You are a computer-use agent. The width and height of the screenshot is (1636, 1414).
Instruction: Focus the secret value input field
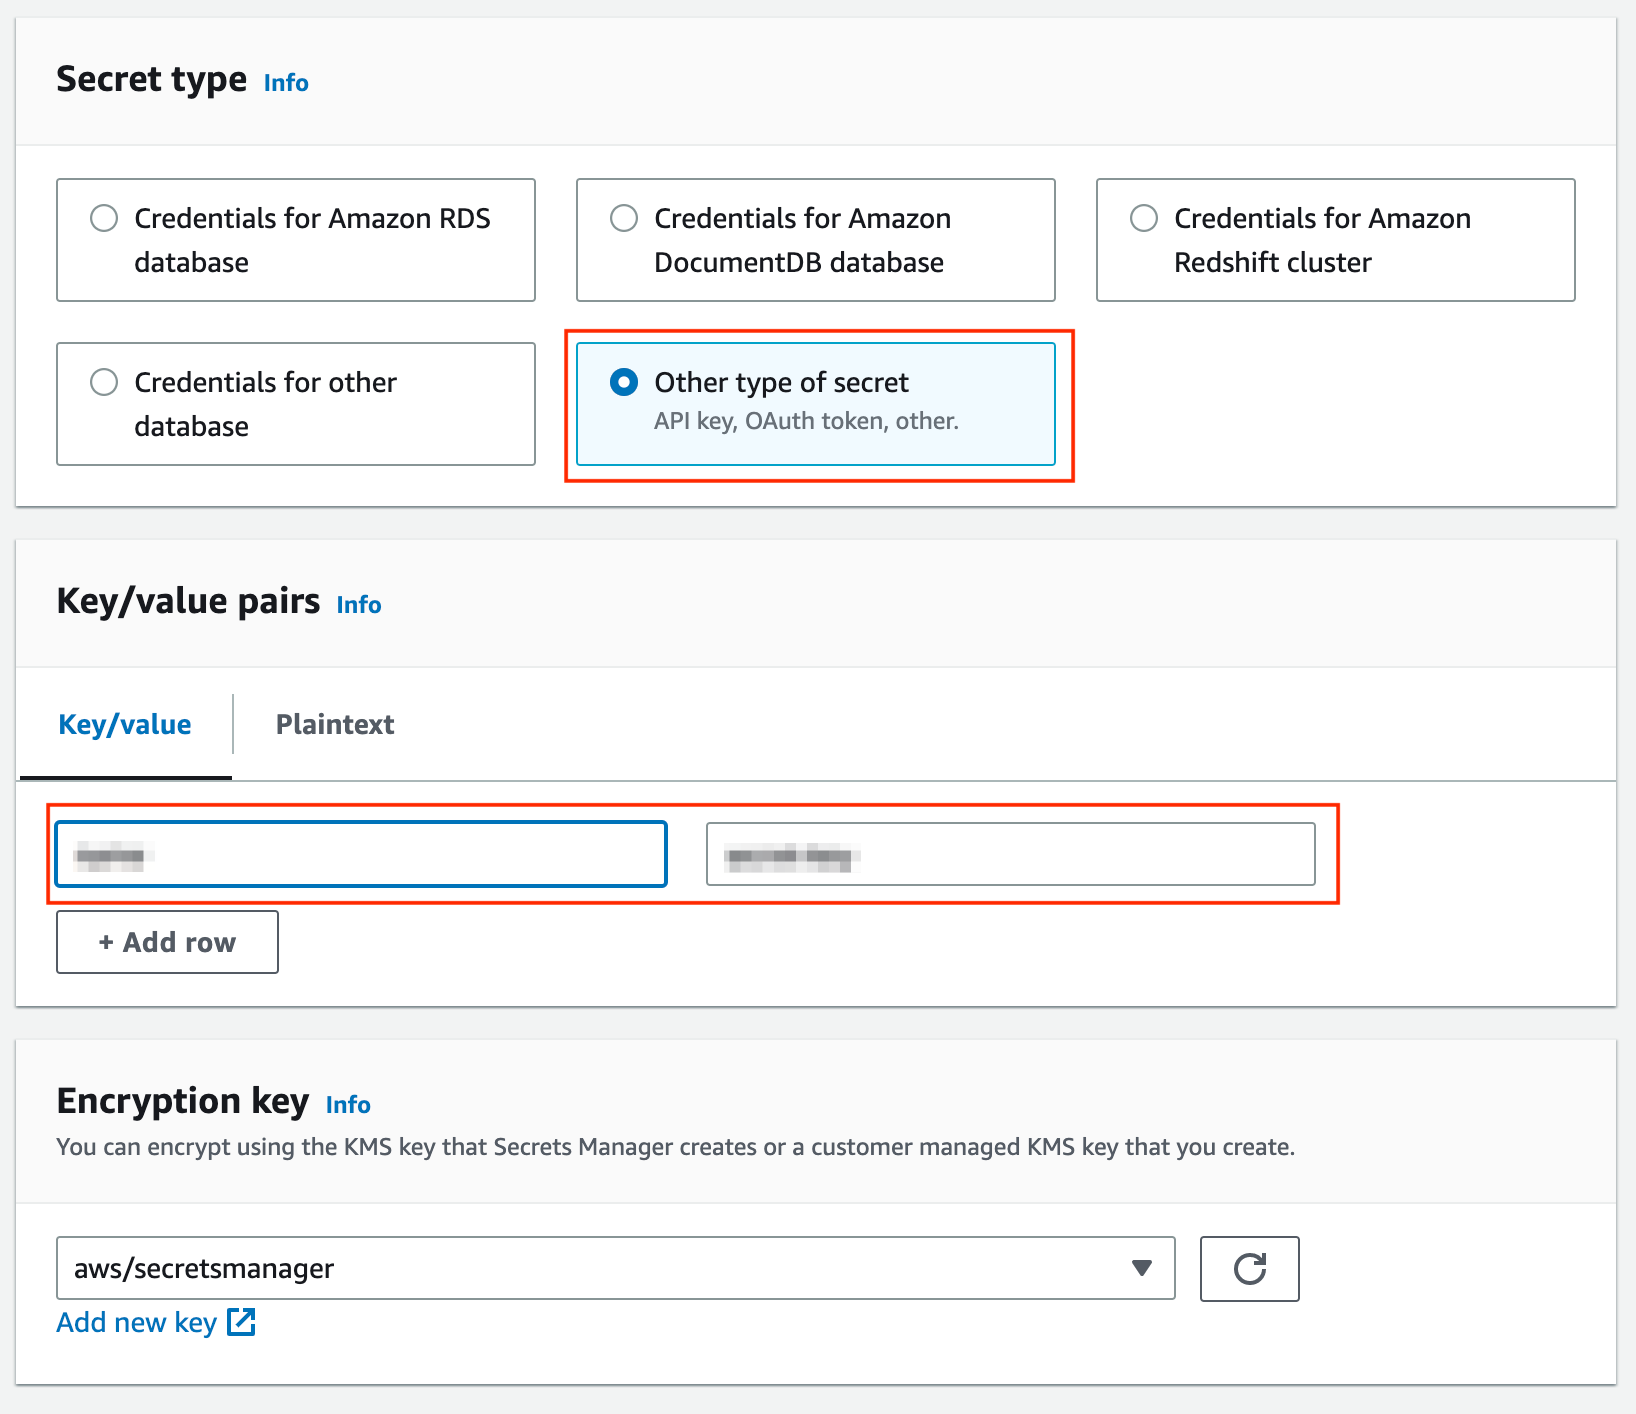pyautogui.click(x=1010, y=854)
